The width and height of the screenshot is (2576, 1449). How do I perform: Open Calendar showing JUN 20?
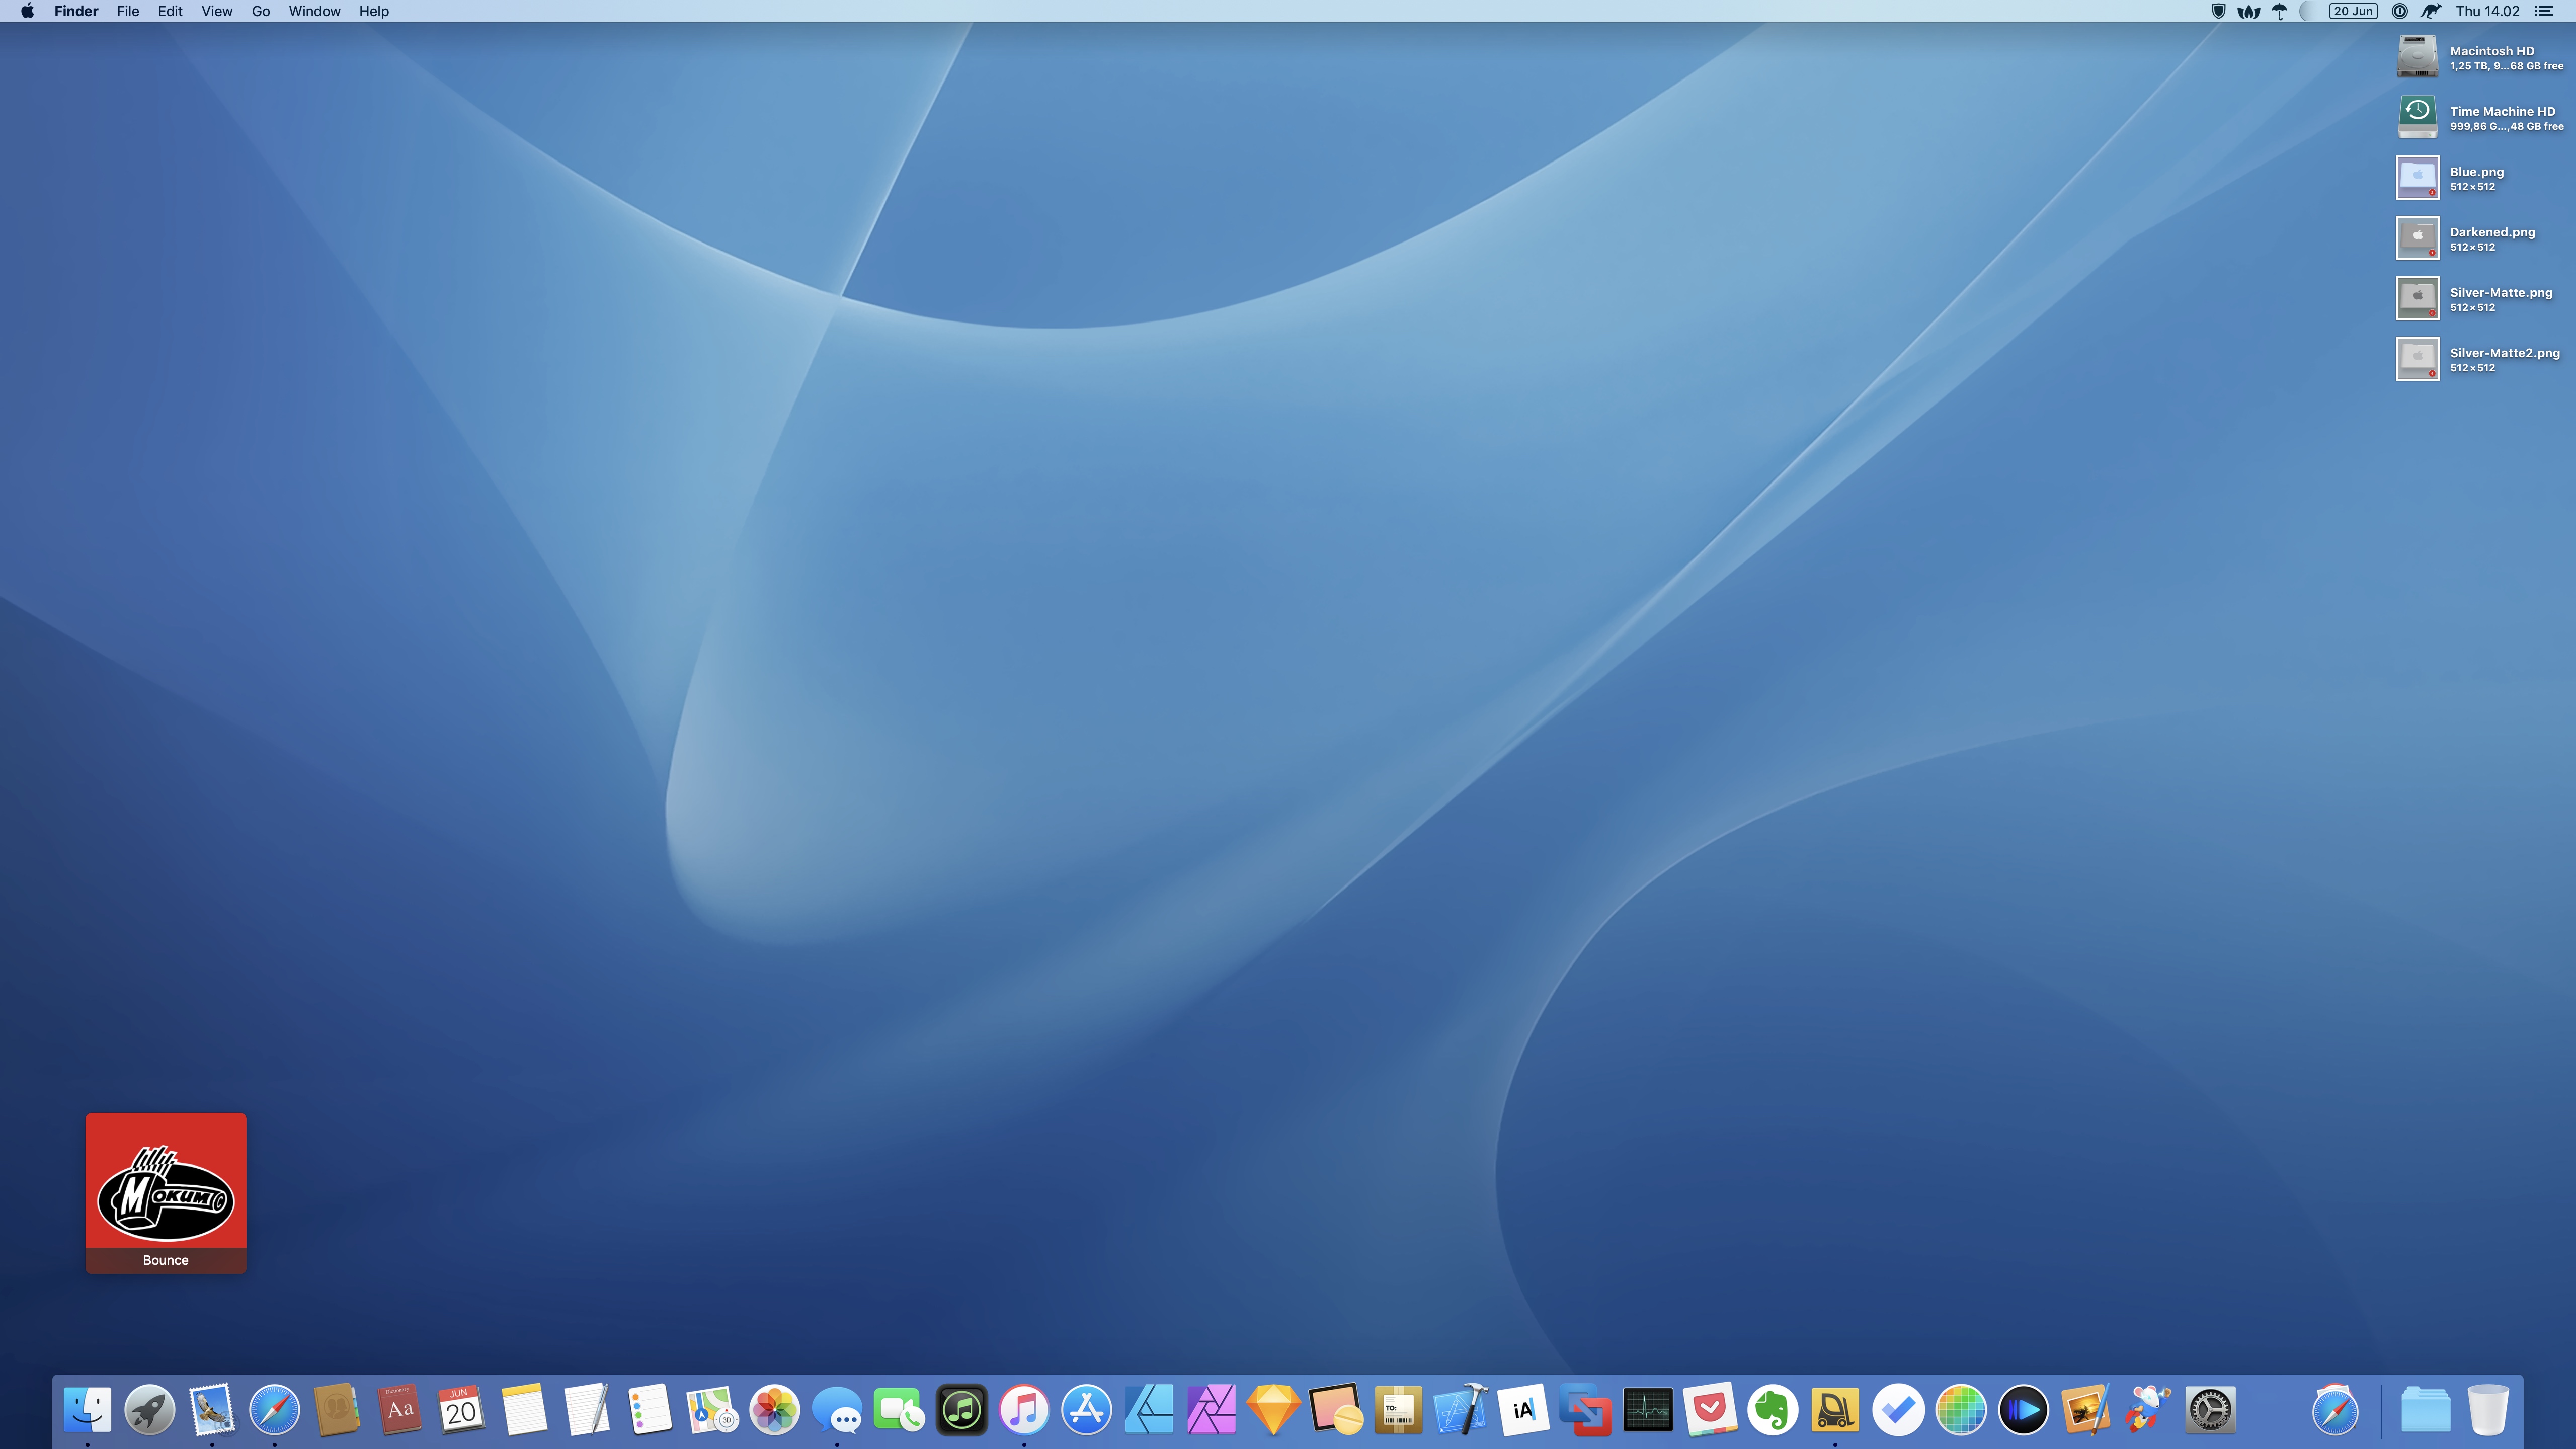(x=461, y=1410)
